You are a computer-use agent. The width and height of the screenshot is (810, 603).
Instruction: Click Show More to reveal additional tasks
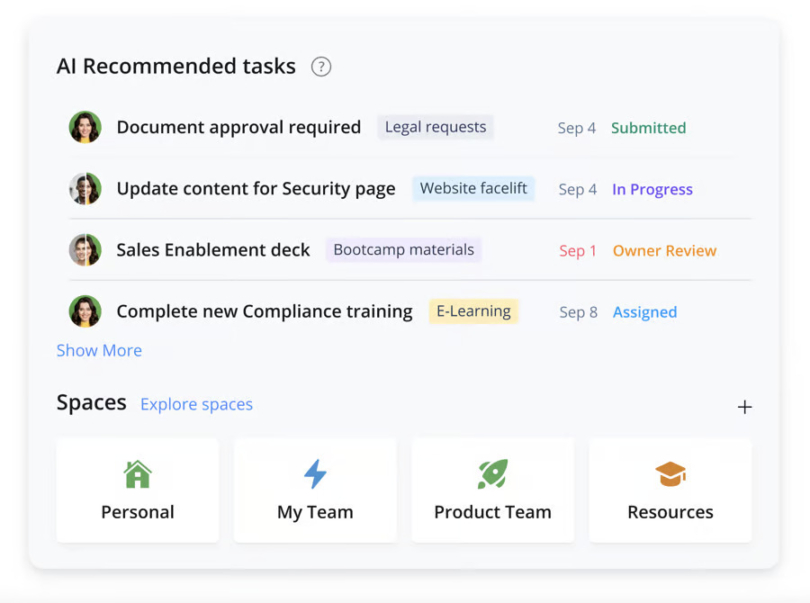(99, 350)
